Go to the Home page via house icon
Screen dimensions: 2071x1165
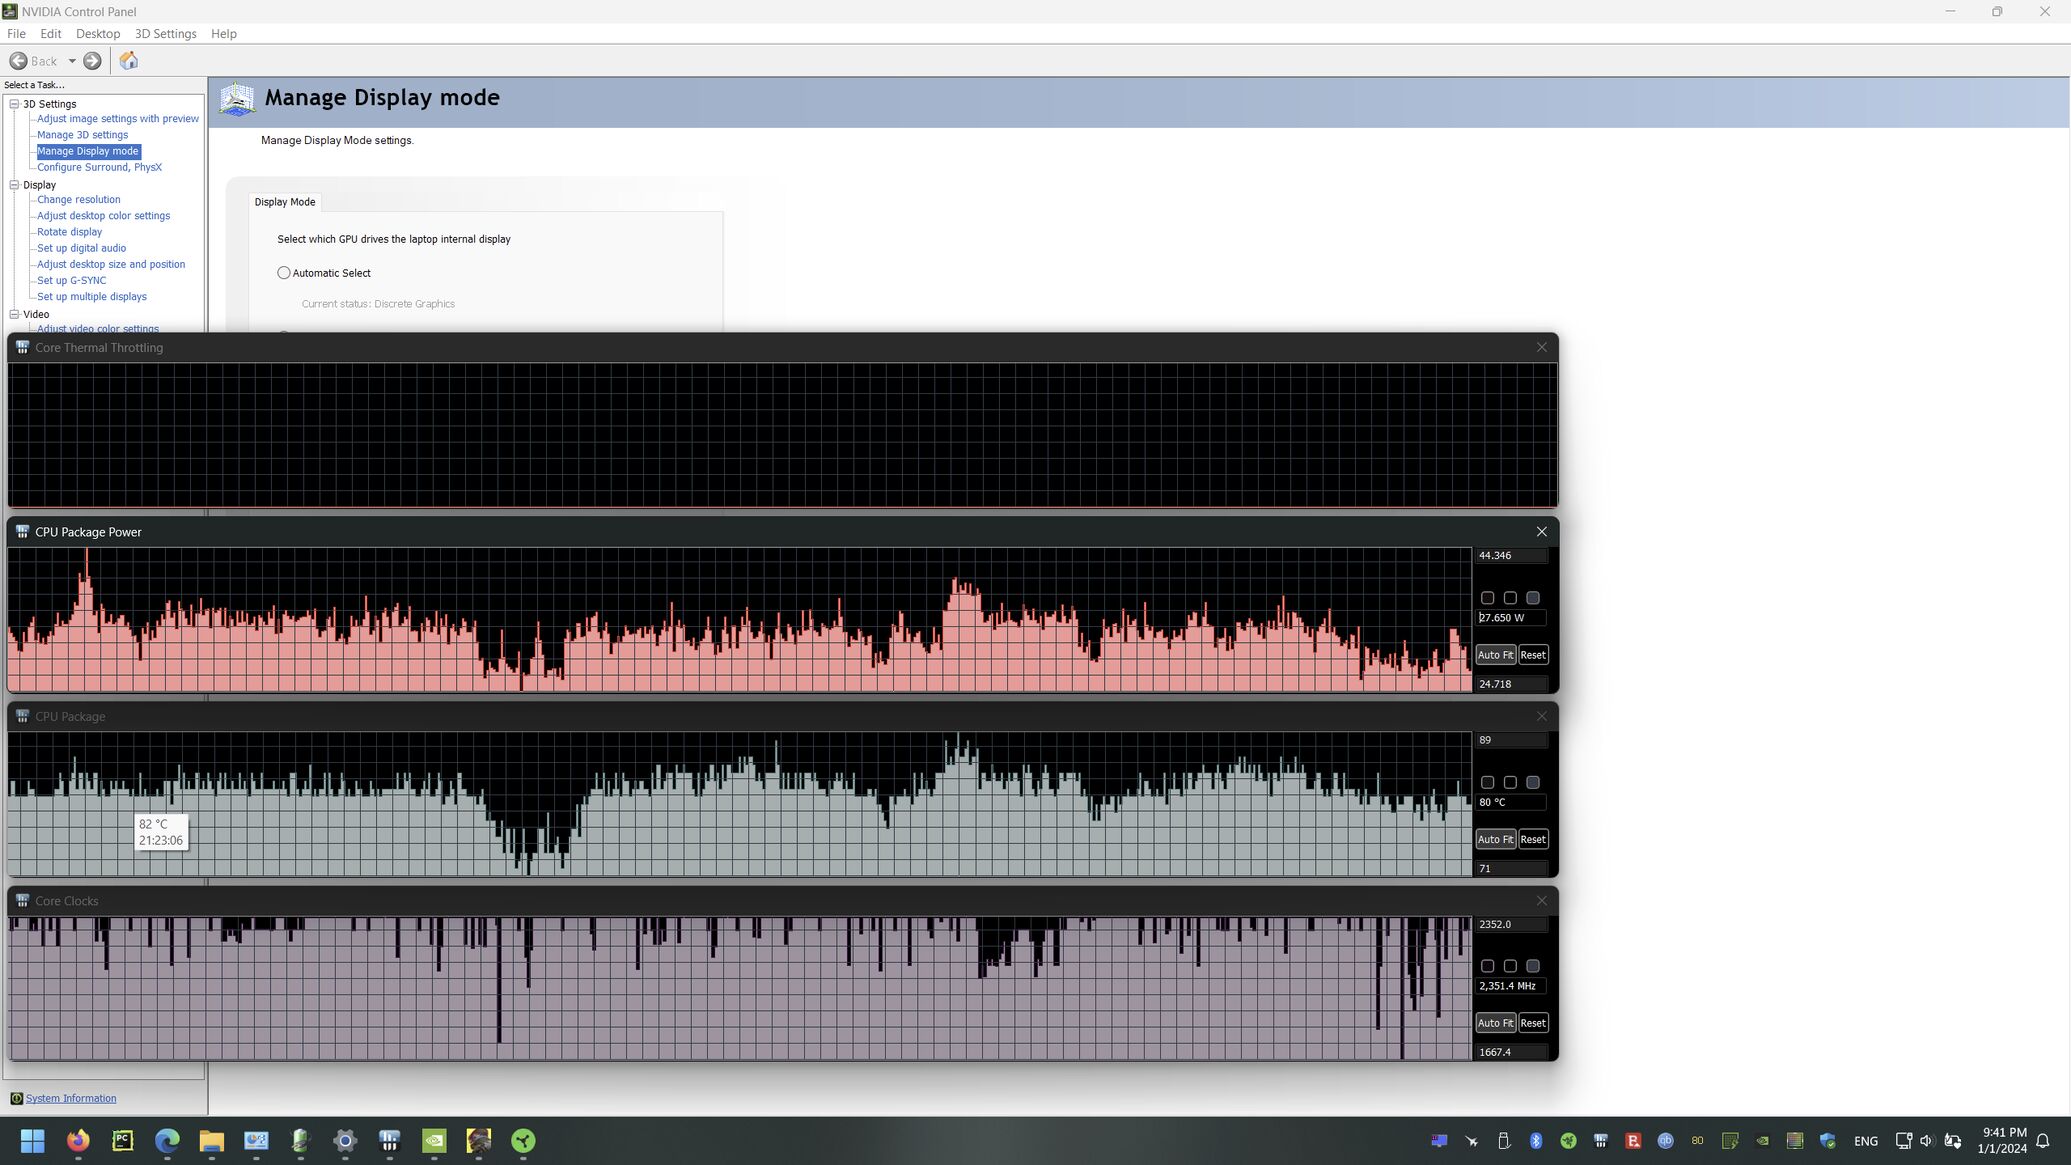pyautogui.click(x=128, y=61)
